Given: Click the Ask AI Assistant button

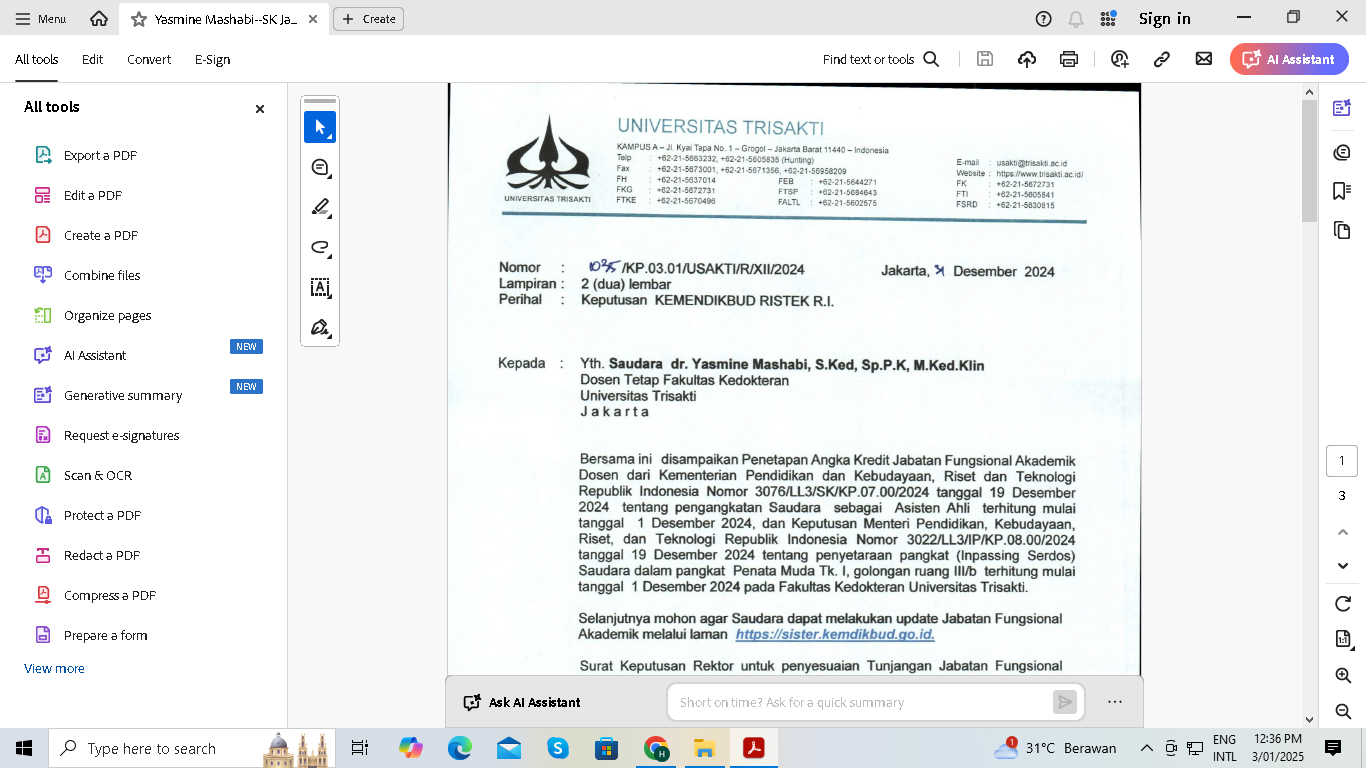Looking at the screenshot, I should [x=522, y=702].
